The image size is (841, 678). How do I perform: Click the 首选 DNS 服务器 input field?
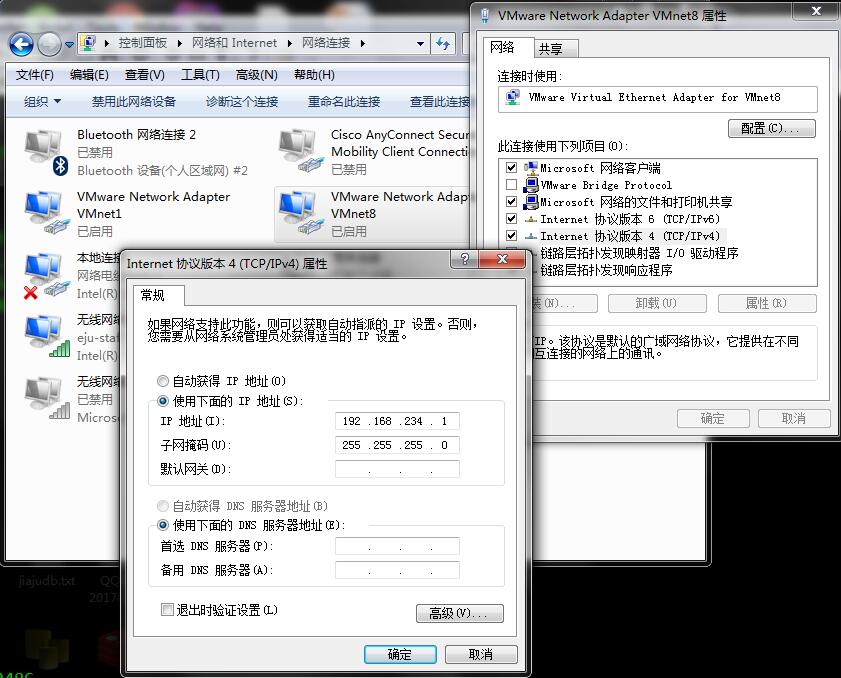[x=397, y=546]
